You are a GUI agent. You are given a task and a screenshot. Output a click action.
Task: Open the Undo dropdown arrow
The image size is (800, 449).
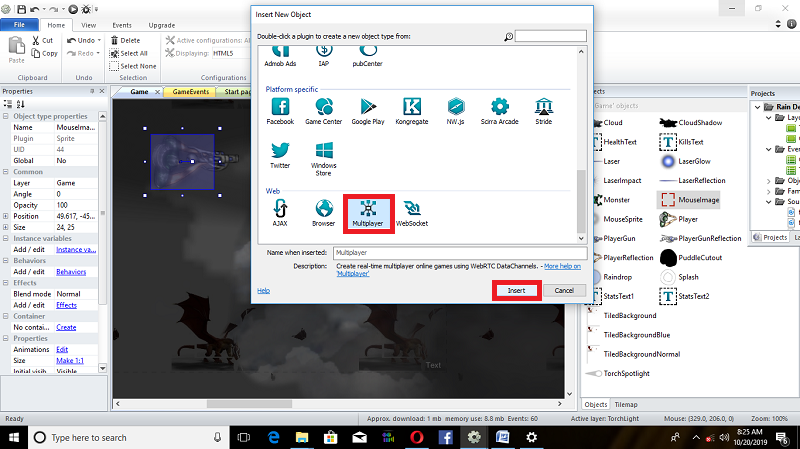pyautogui.click(x=99, y=40)
